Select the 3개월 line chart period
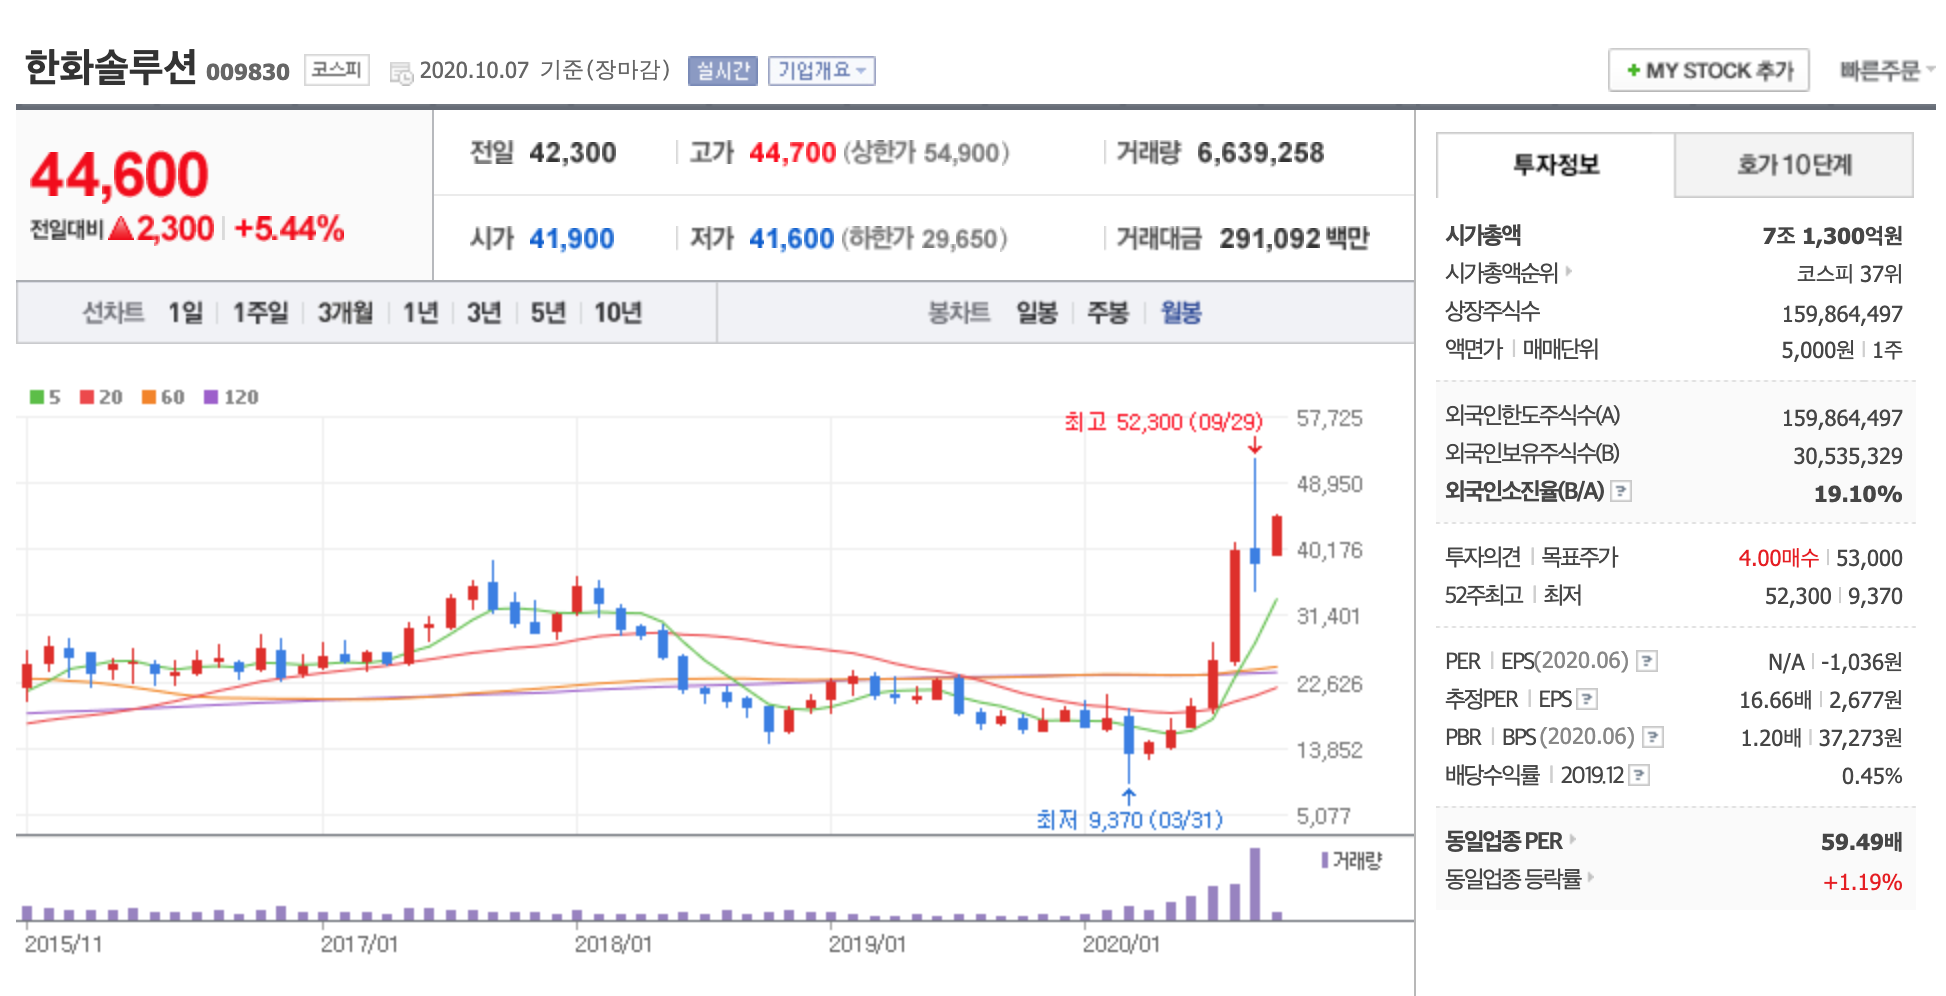 click(x=345, y=313)
